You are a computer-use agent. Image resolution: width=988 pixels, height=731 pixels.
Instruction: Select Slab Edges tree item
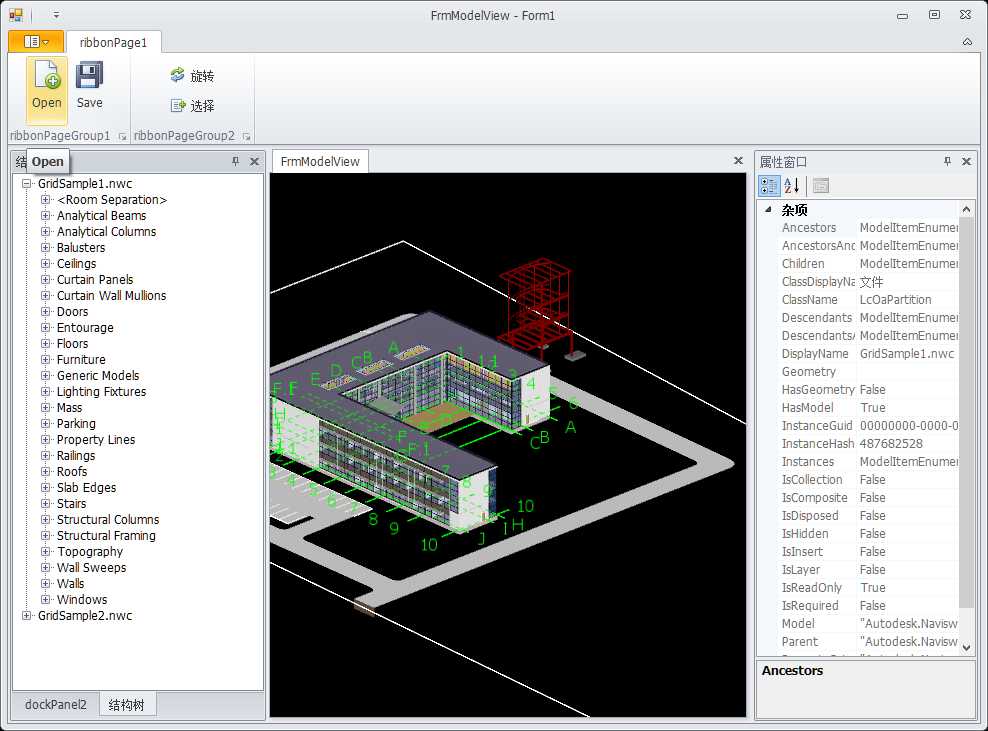coord(86,488)
